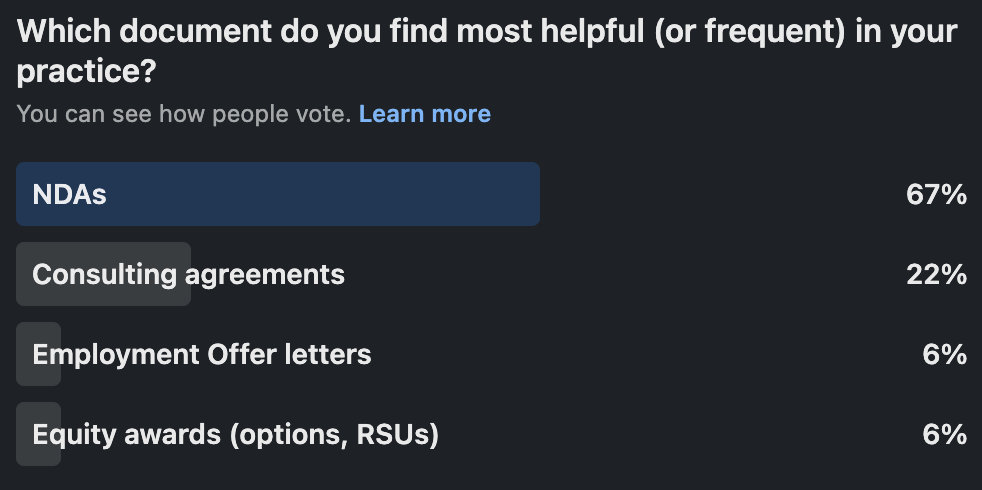
Task: Select the Consulting agreements poll option
Action: pos(188,274)
